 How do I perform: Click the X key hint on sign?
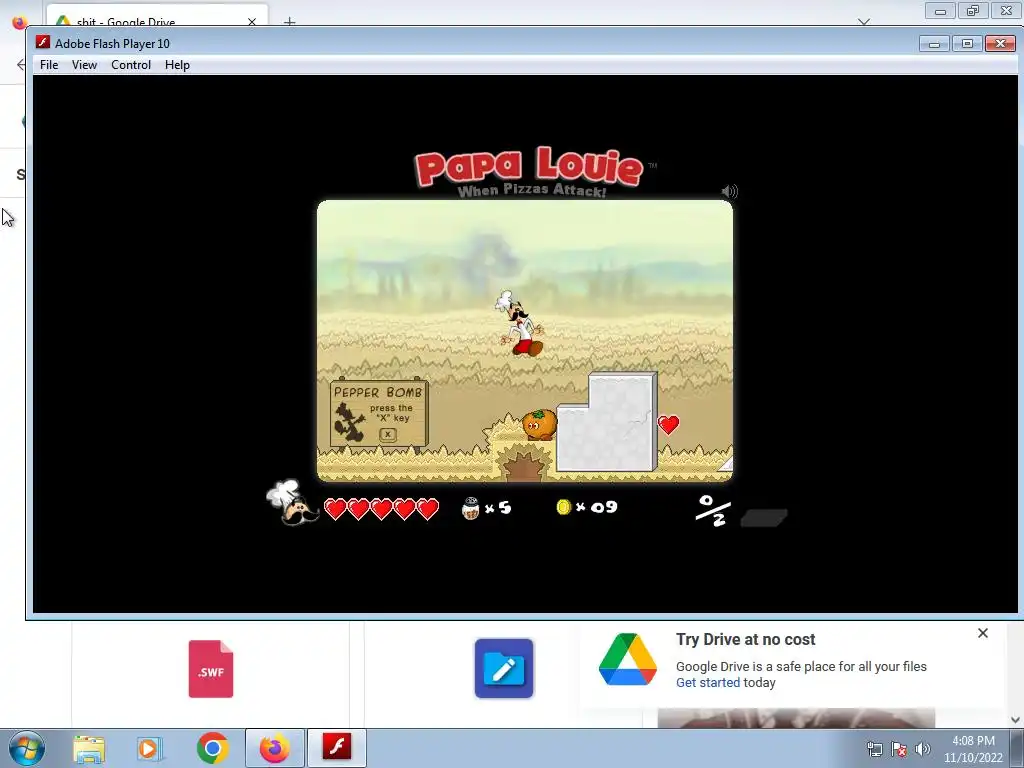coord(388,434)
